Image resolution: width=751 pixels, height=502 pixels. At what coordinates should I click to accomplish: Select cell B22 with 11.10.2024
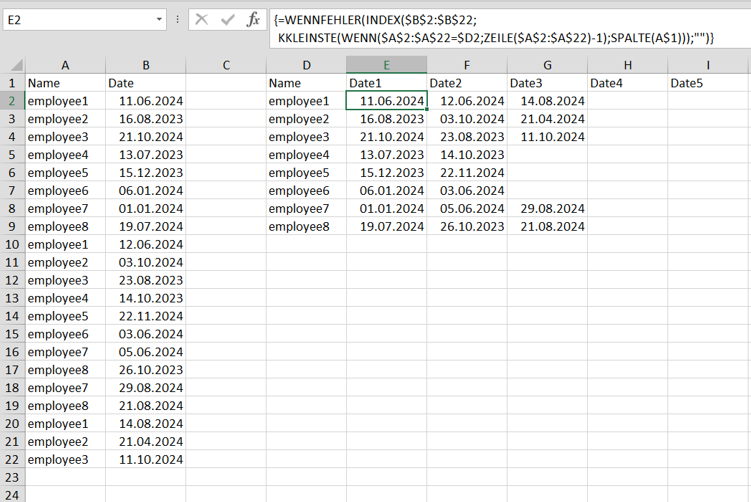pos(146,459)
